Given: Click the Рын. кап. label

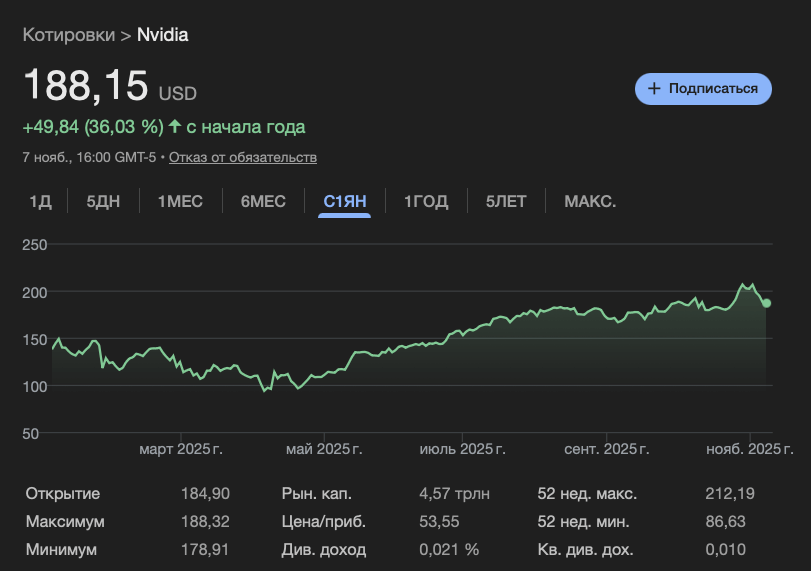Looking at the screenshot, I should tap(317, 493).
